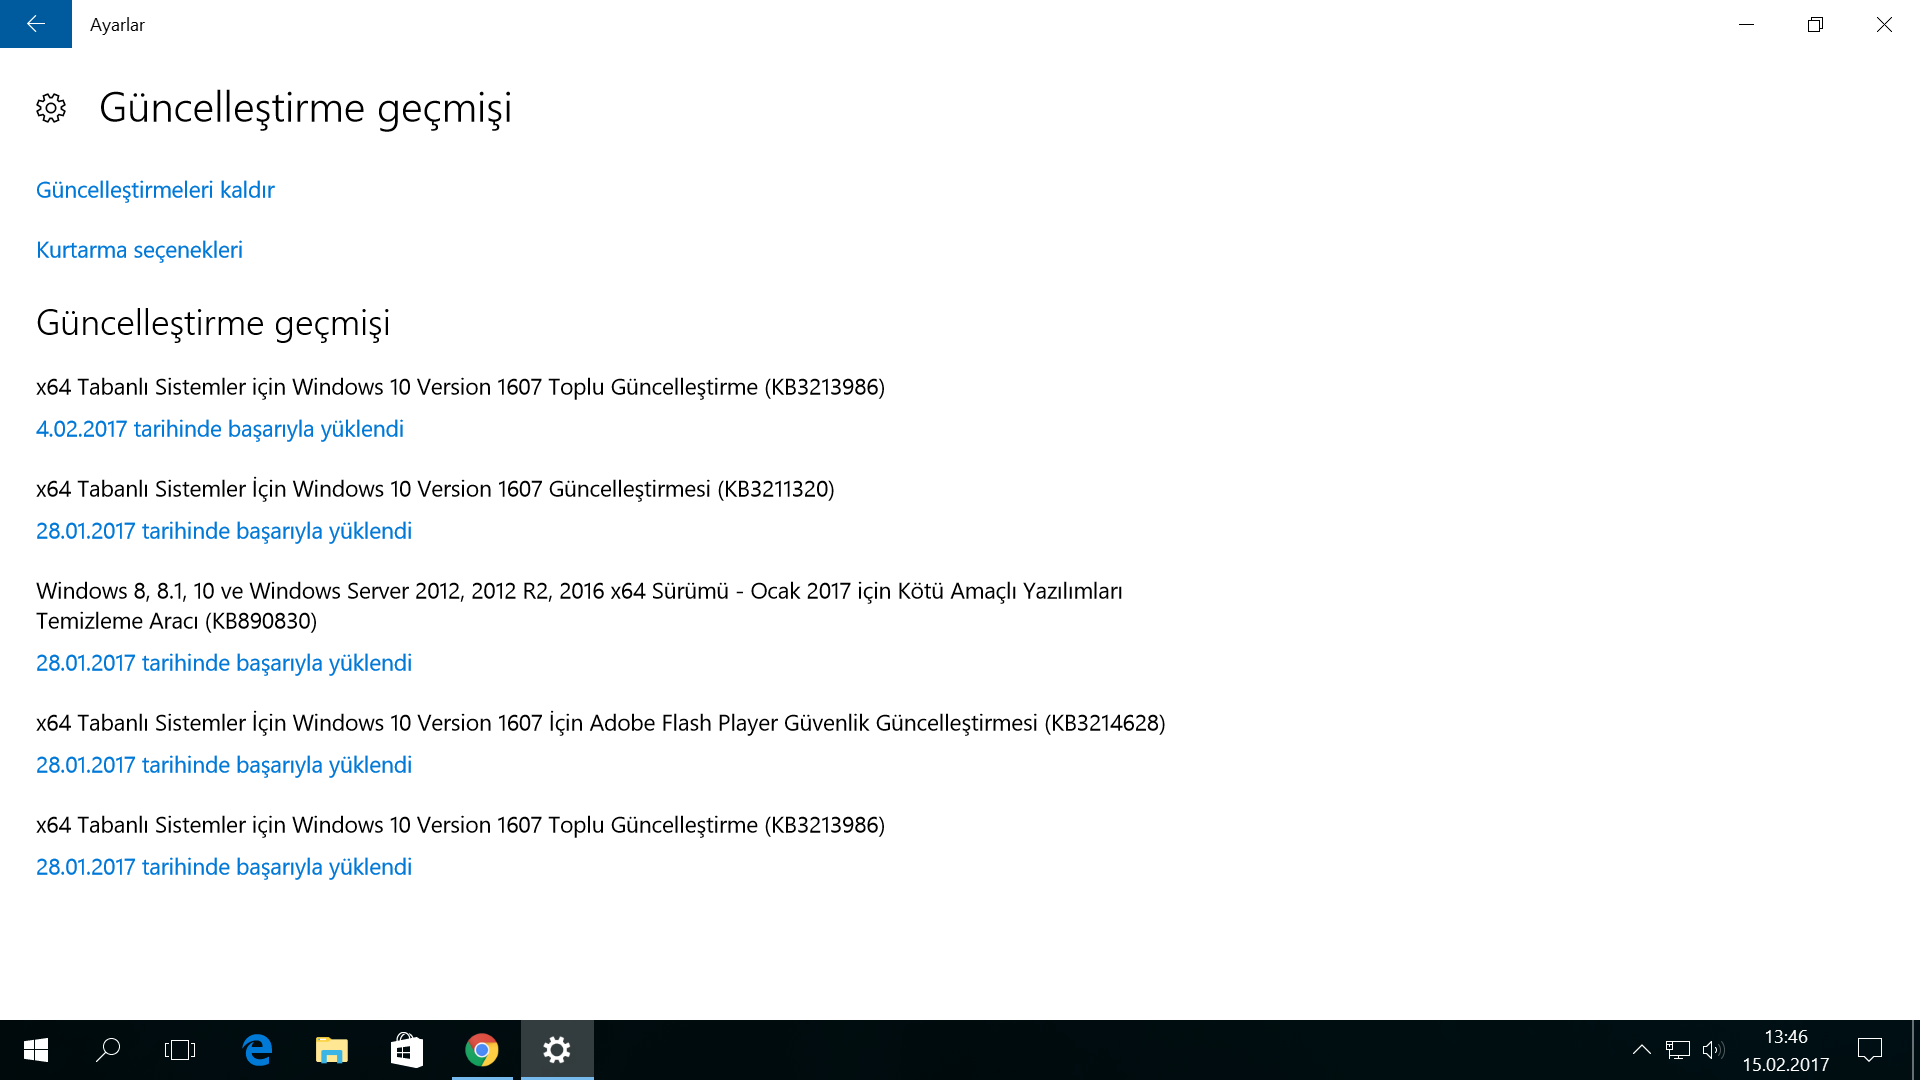Click the Güncelleştirmeleri kaldır link
Viewport: 1920px width, 1080px height.
tap(155, 190)
